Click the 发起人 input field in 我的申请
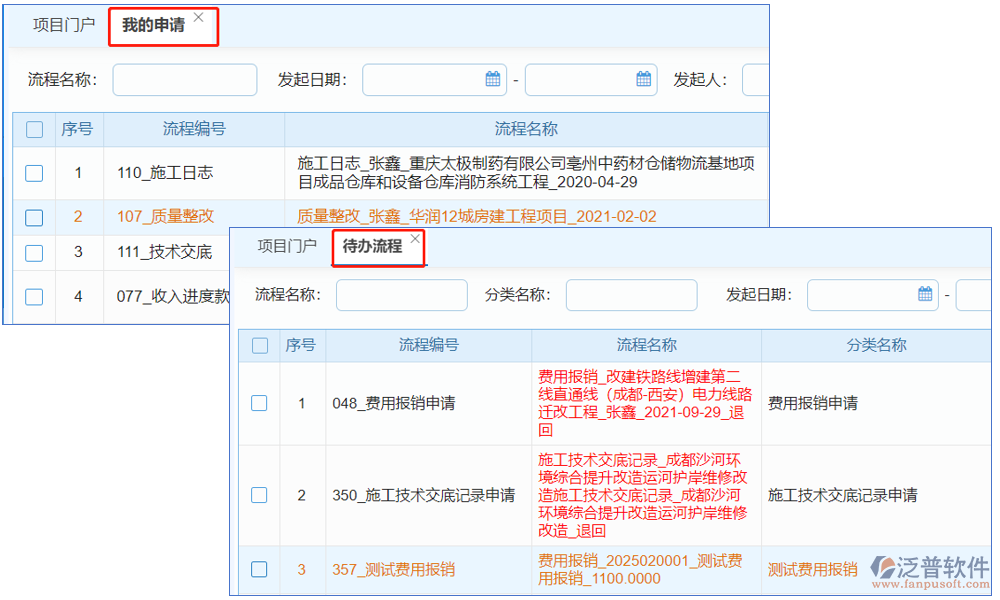 (x=757, y=79)
